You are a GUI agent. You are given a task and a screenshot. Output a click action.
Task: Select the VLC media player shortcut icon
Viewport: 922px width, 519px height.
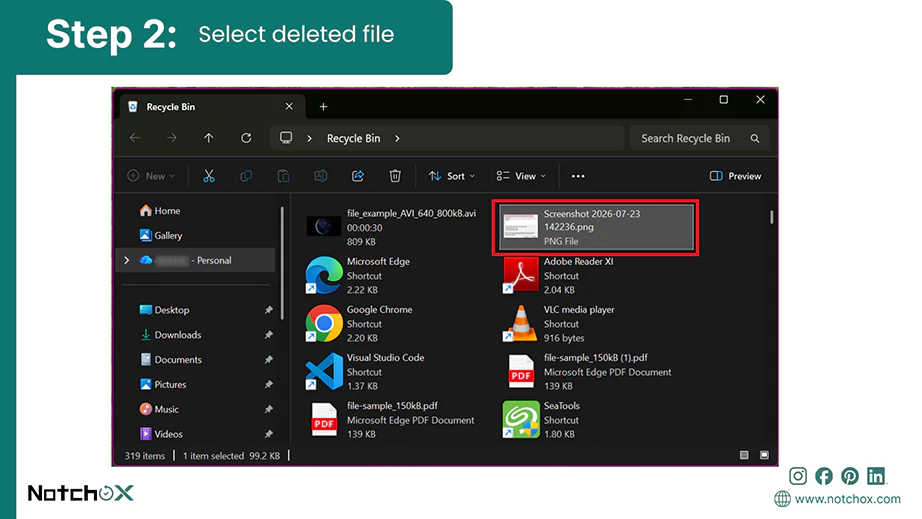tap(521, 323)
